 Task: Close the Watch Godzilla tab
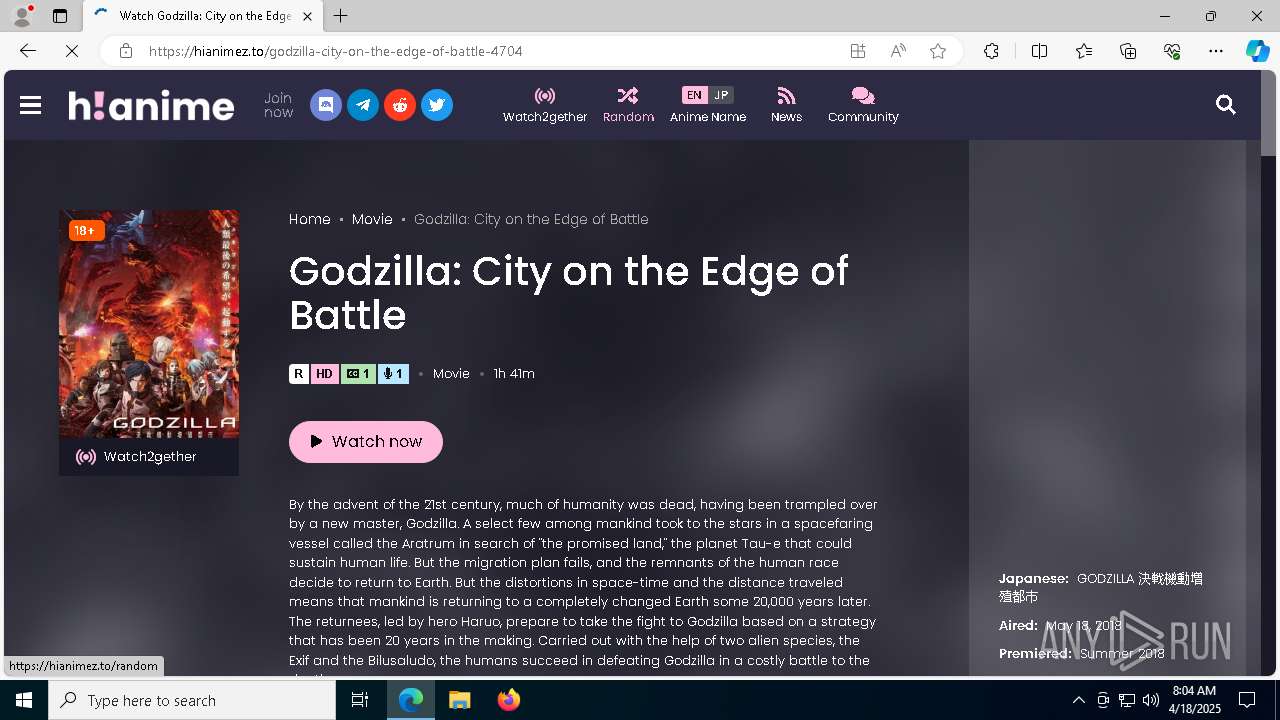[x=307, y=16]
